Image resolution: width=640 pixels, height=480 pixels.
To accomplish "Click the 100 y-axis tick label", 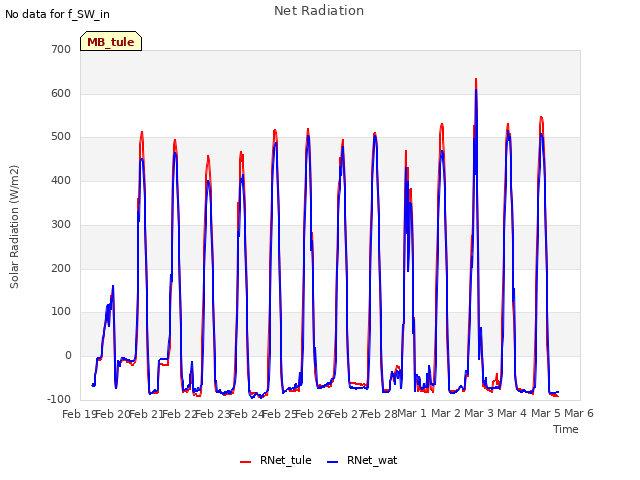I will [x=61, y=312].
